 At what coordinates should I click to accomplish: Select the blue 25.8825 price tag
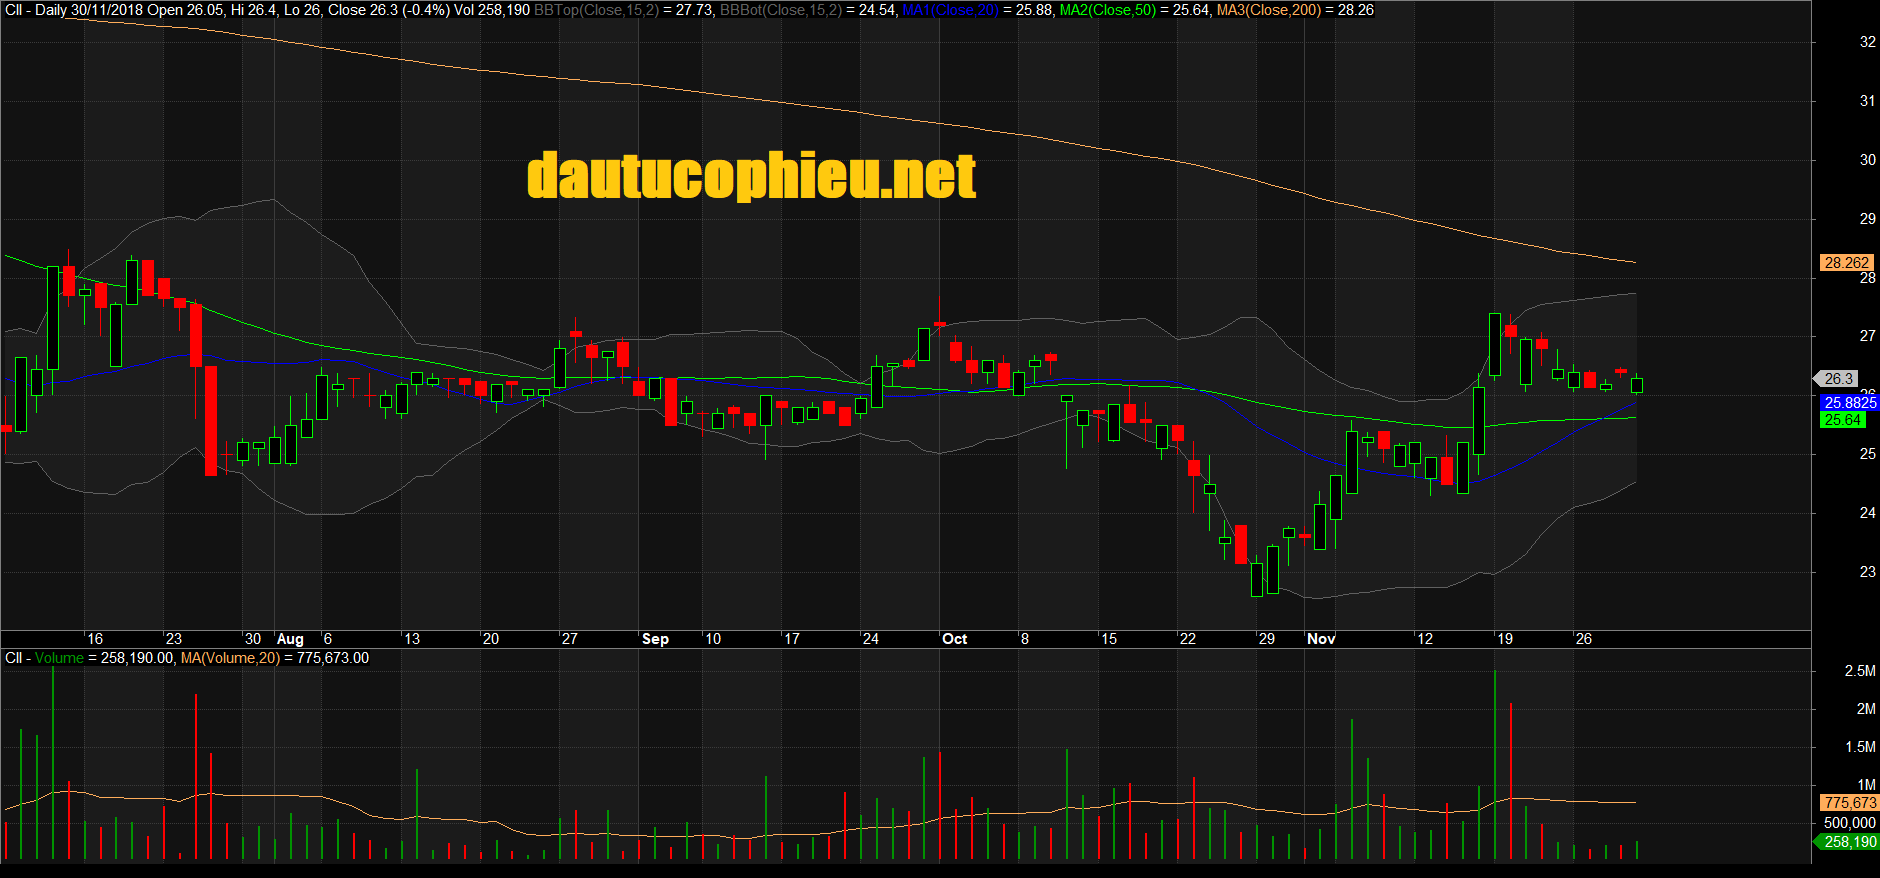point(1849,403)
